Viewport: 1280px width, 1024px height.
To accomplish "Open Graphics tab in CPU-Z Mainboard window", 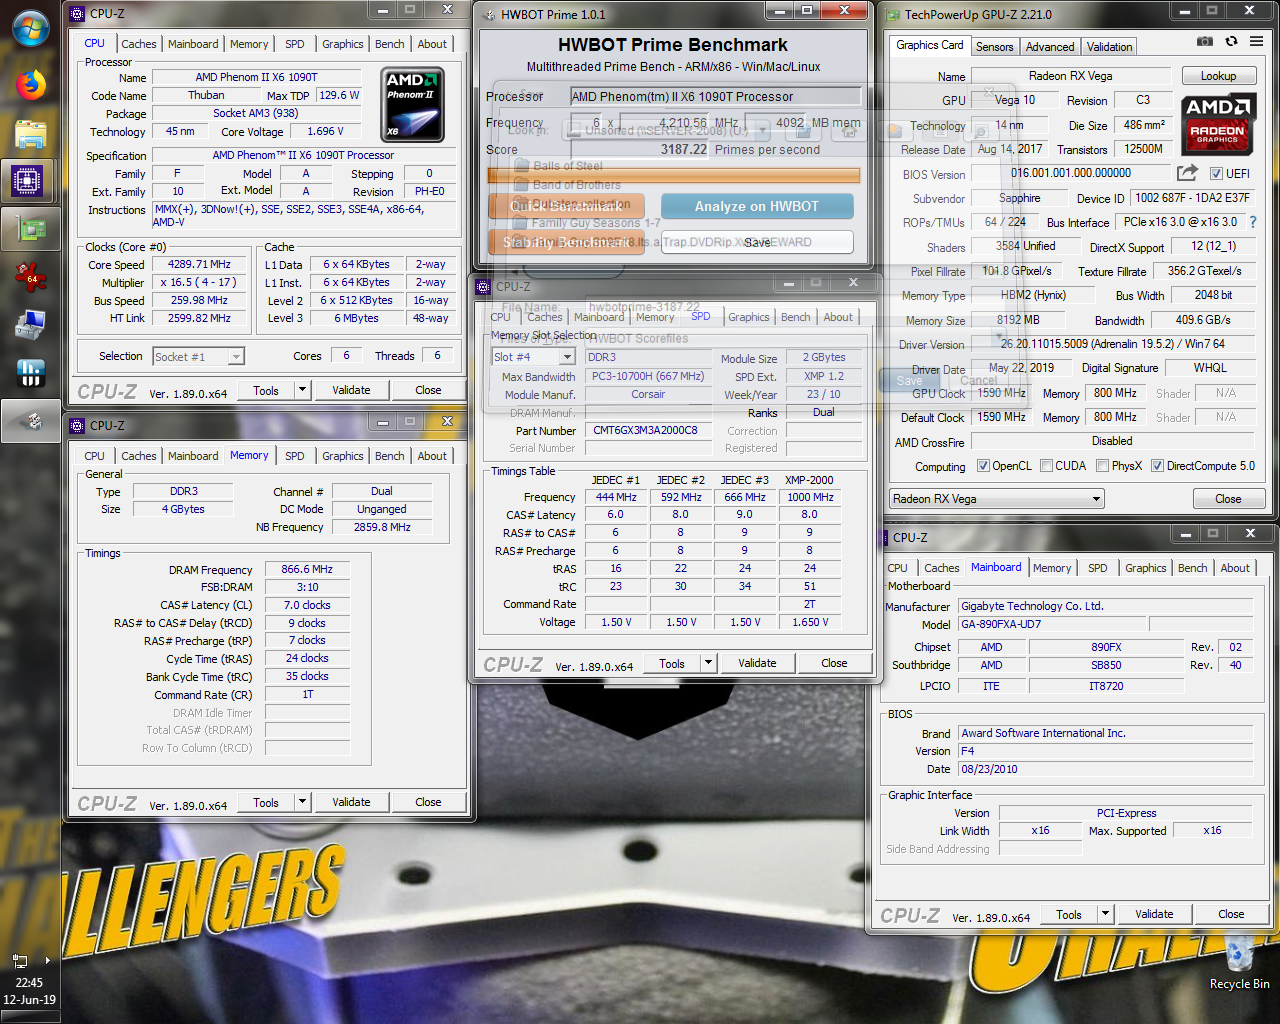I will [1146, 568].
